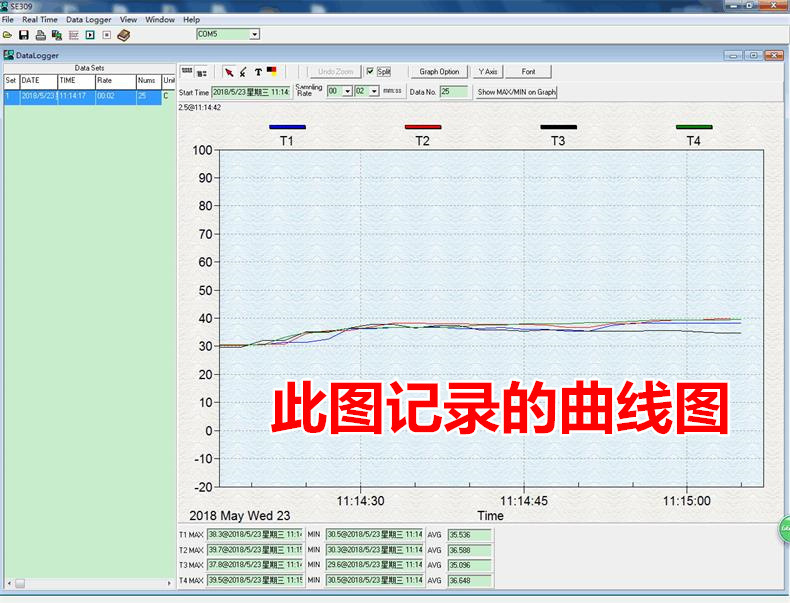Click the second graph legend layout icon
The image size is (790, 603).
[x=202, y=73]
